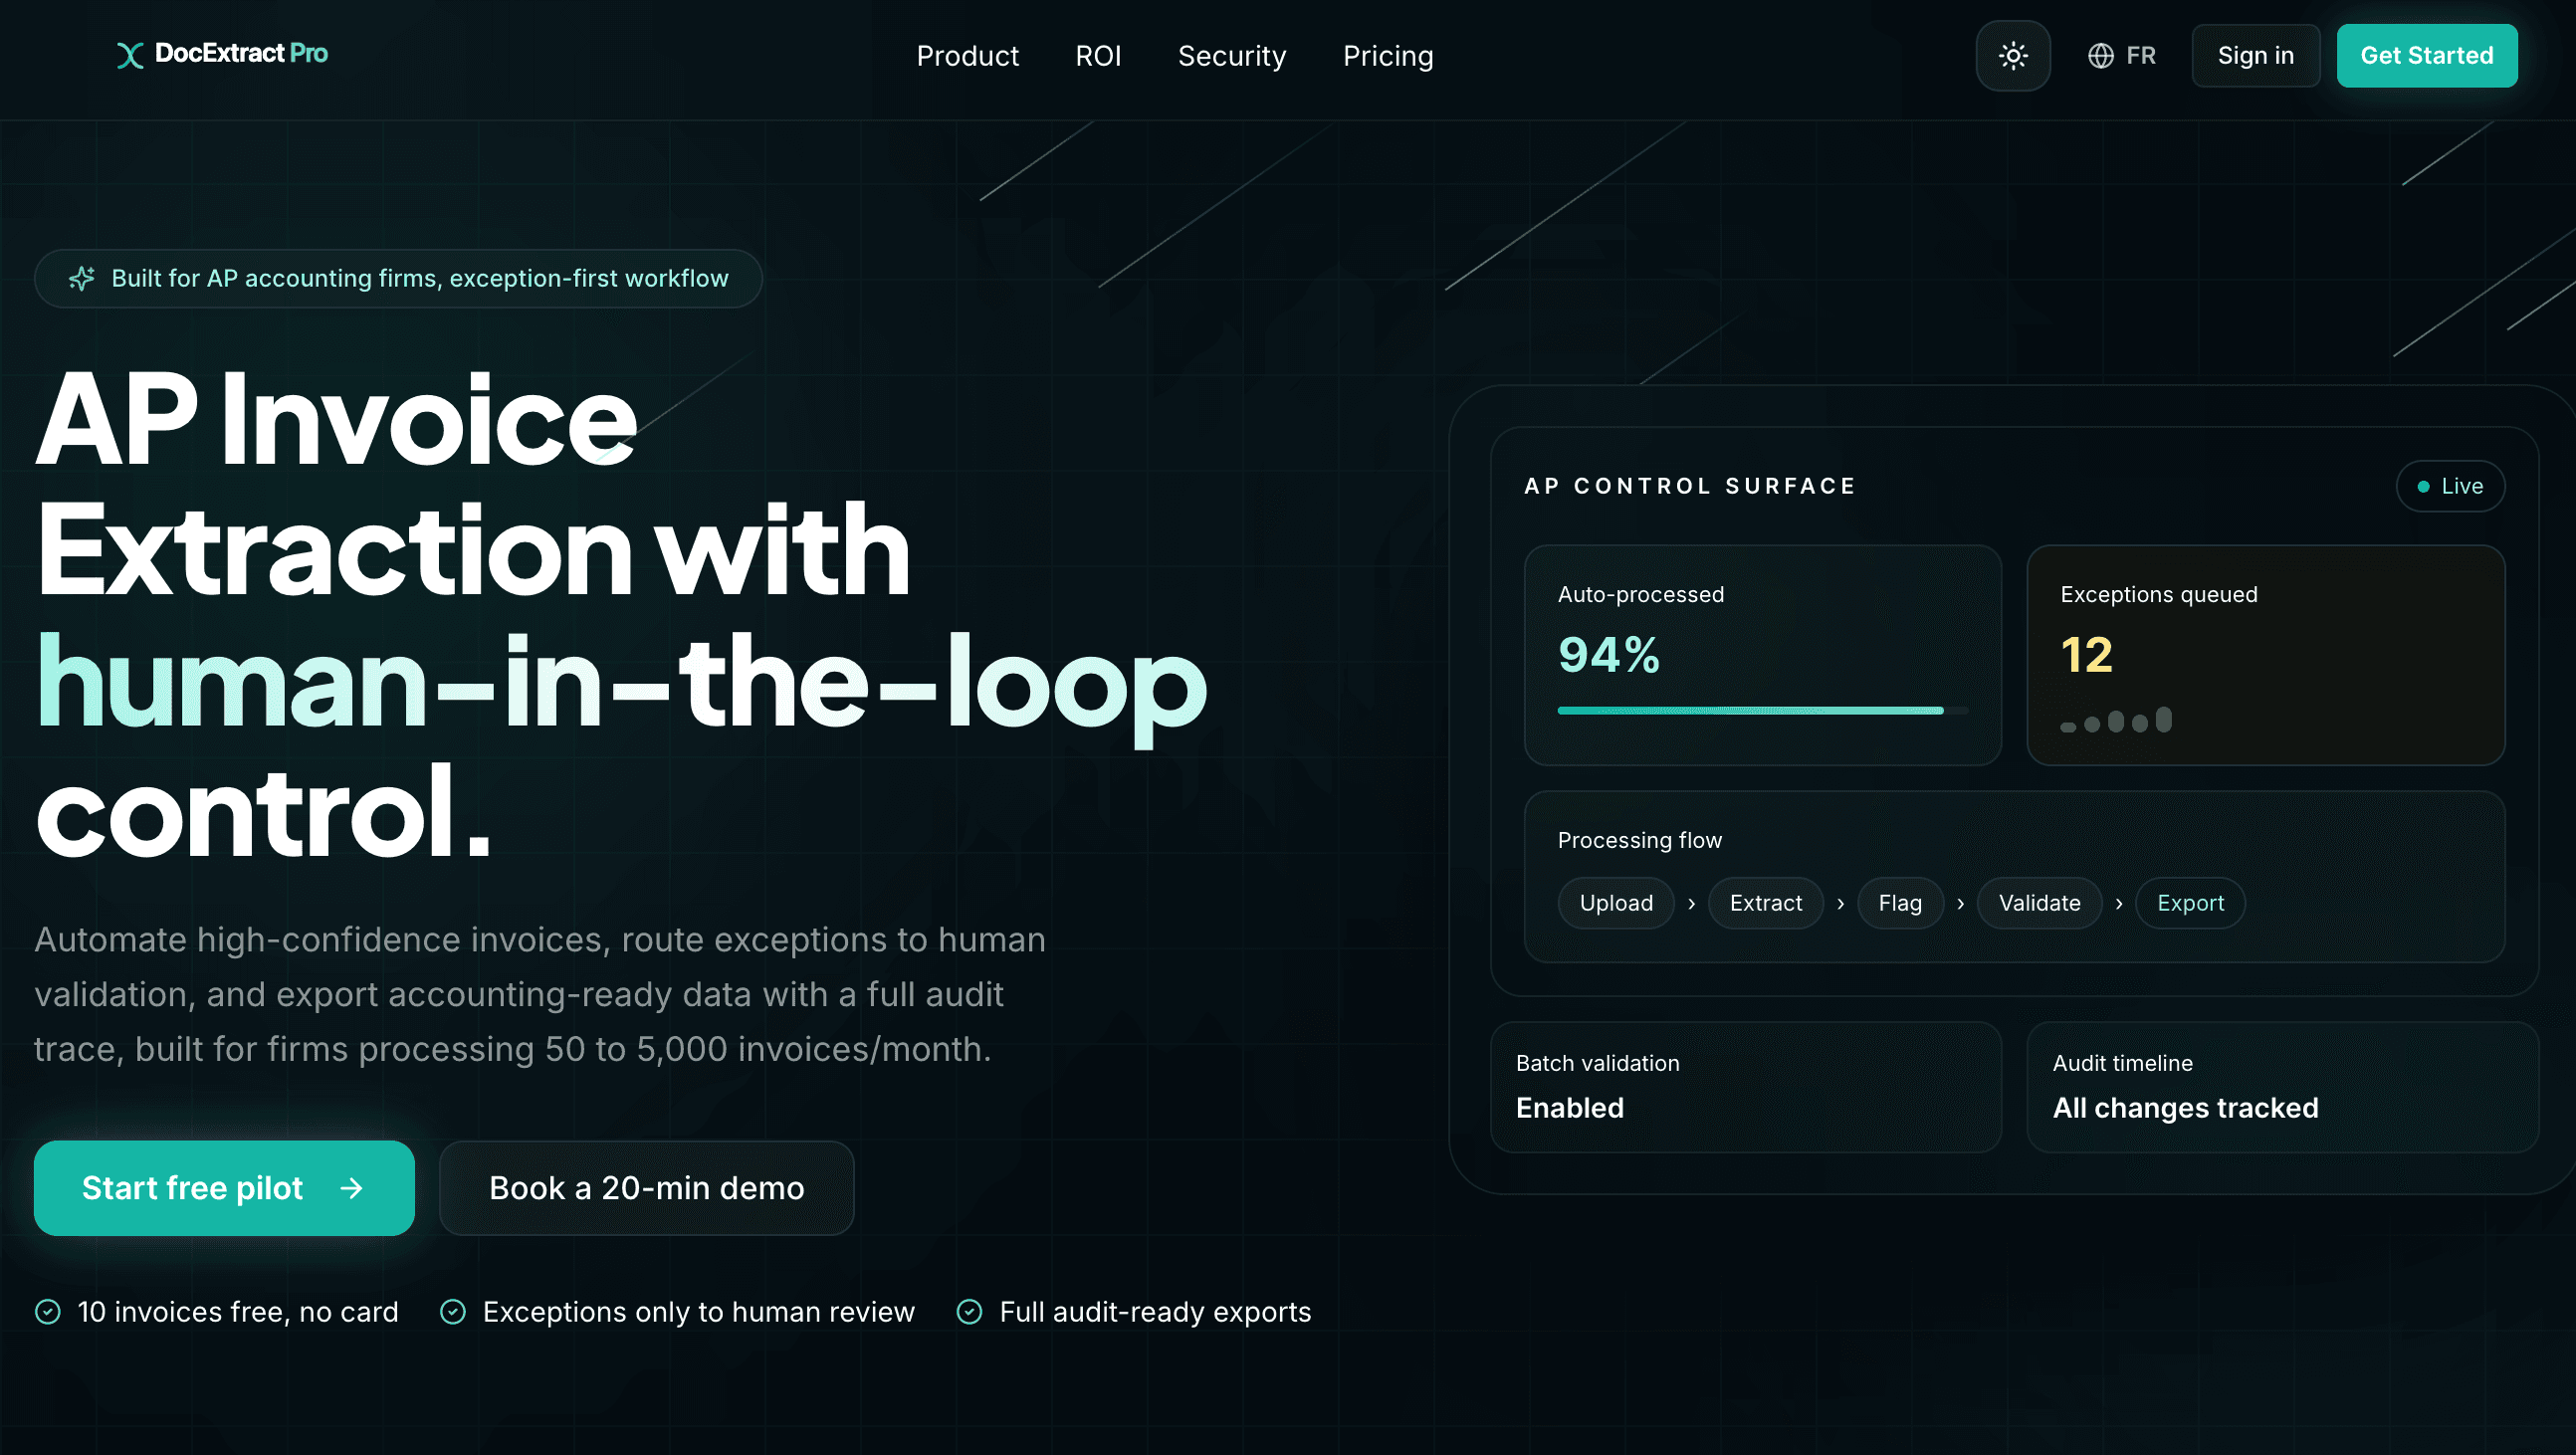The width and height of the screenshot is (2576, 1455).
Task: Click the checkmark icon beside 10 invoices free
Action: point(48,1312)
